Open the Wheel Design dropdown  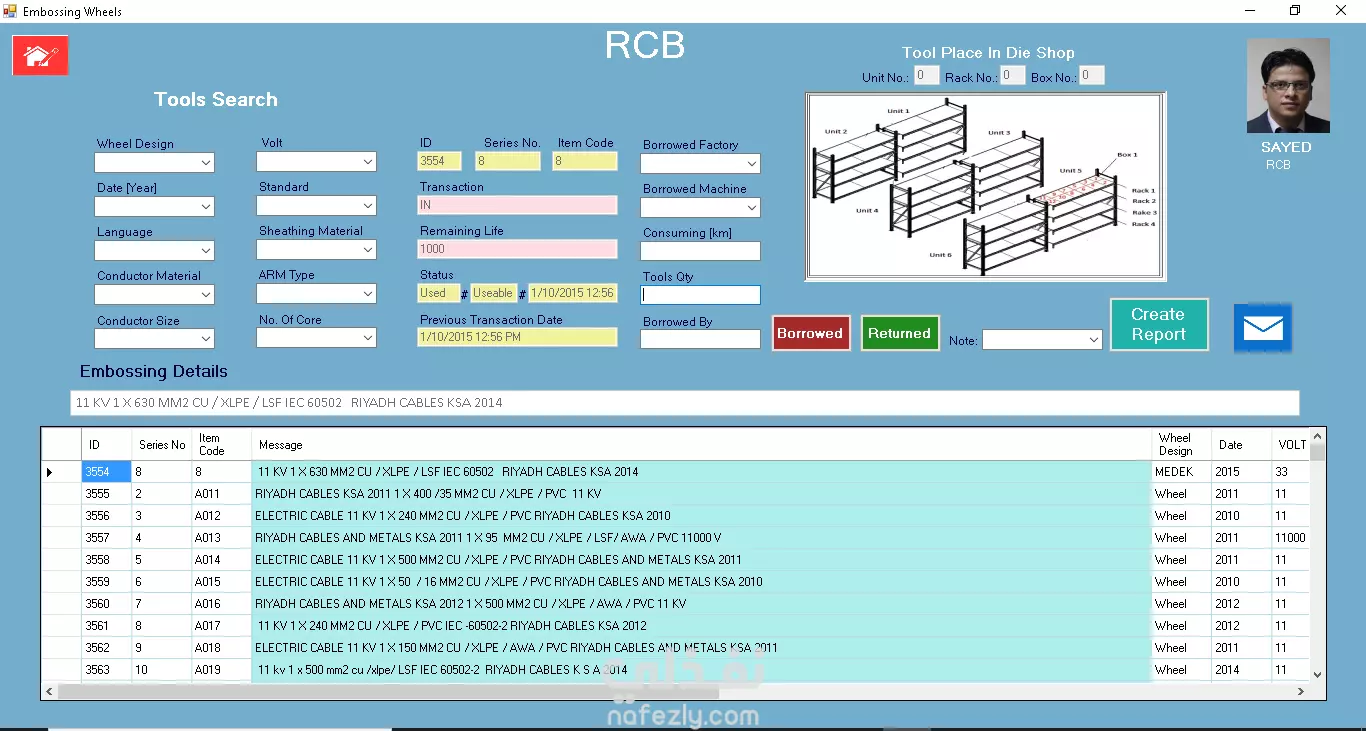pyautogui.click(x=205, y=163)
